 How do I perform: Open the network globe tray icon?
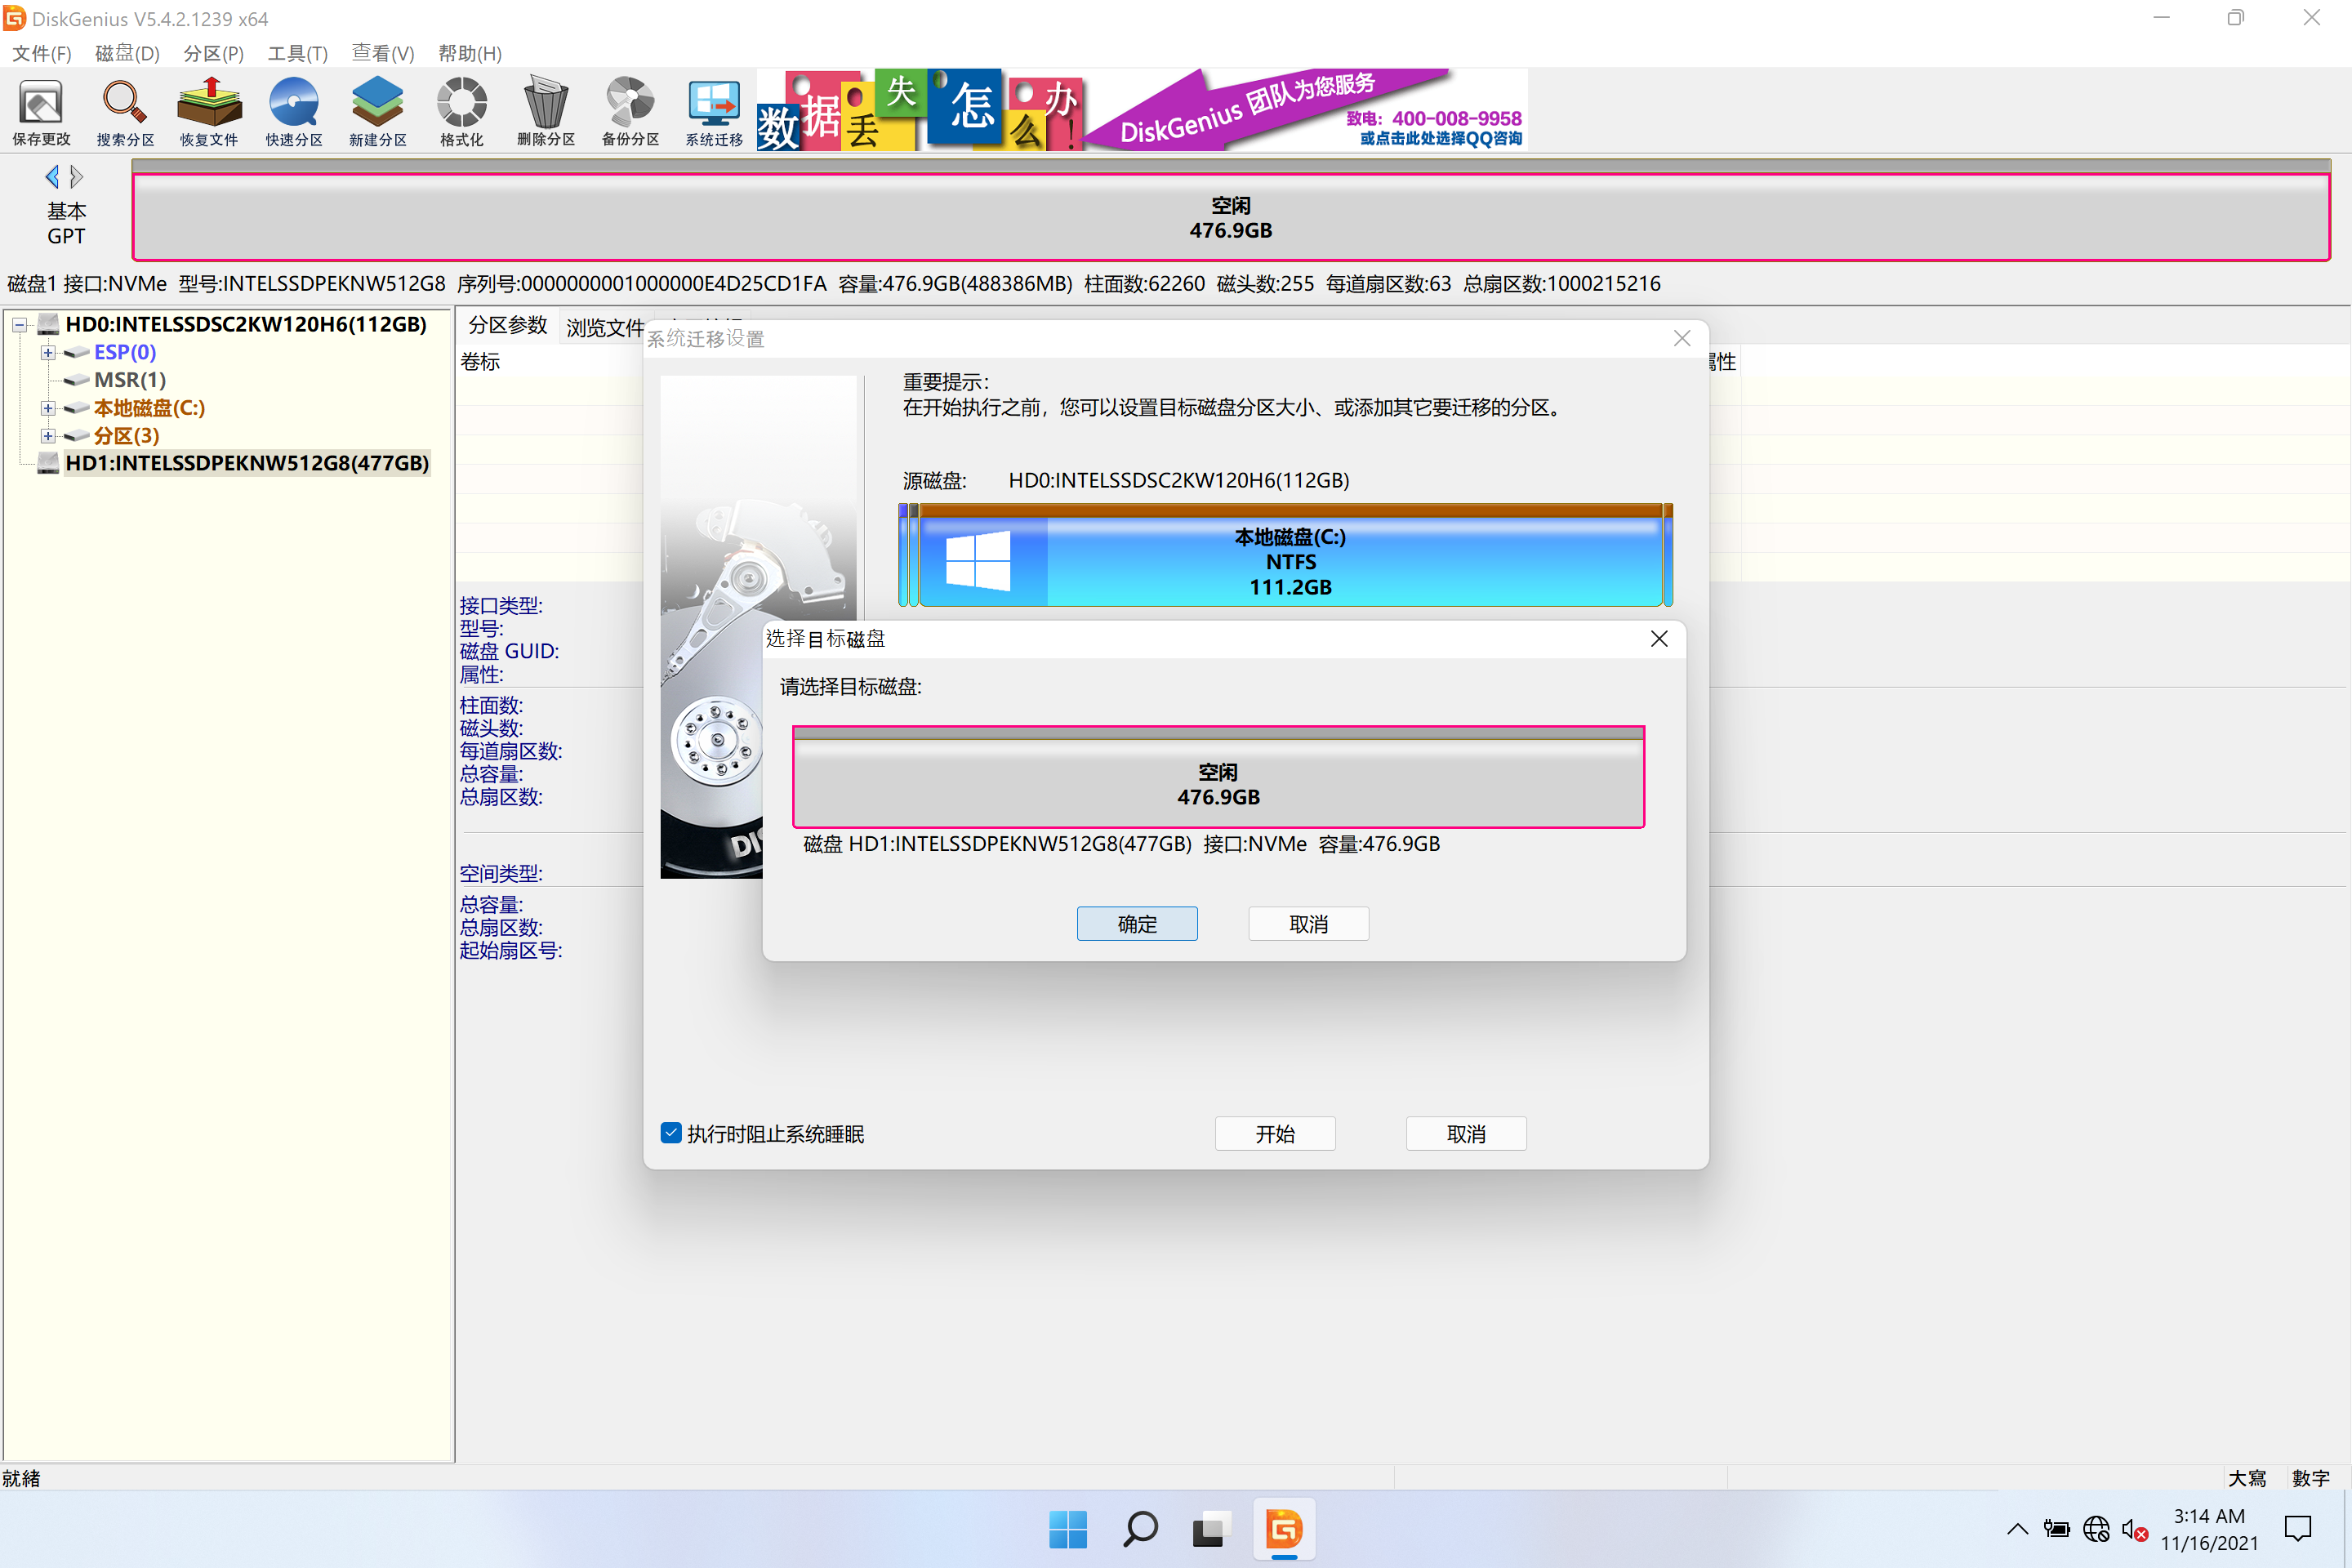point(2096,1529)
